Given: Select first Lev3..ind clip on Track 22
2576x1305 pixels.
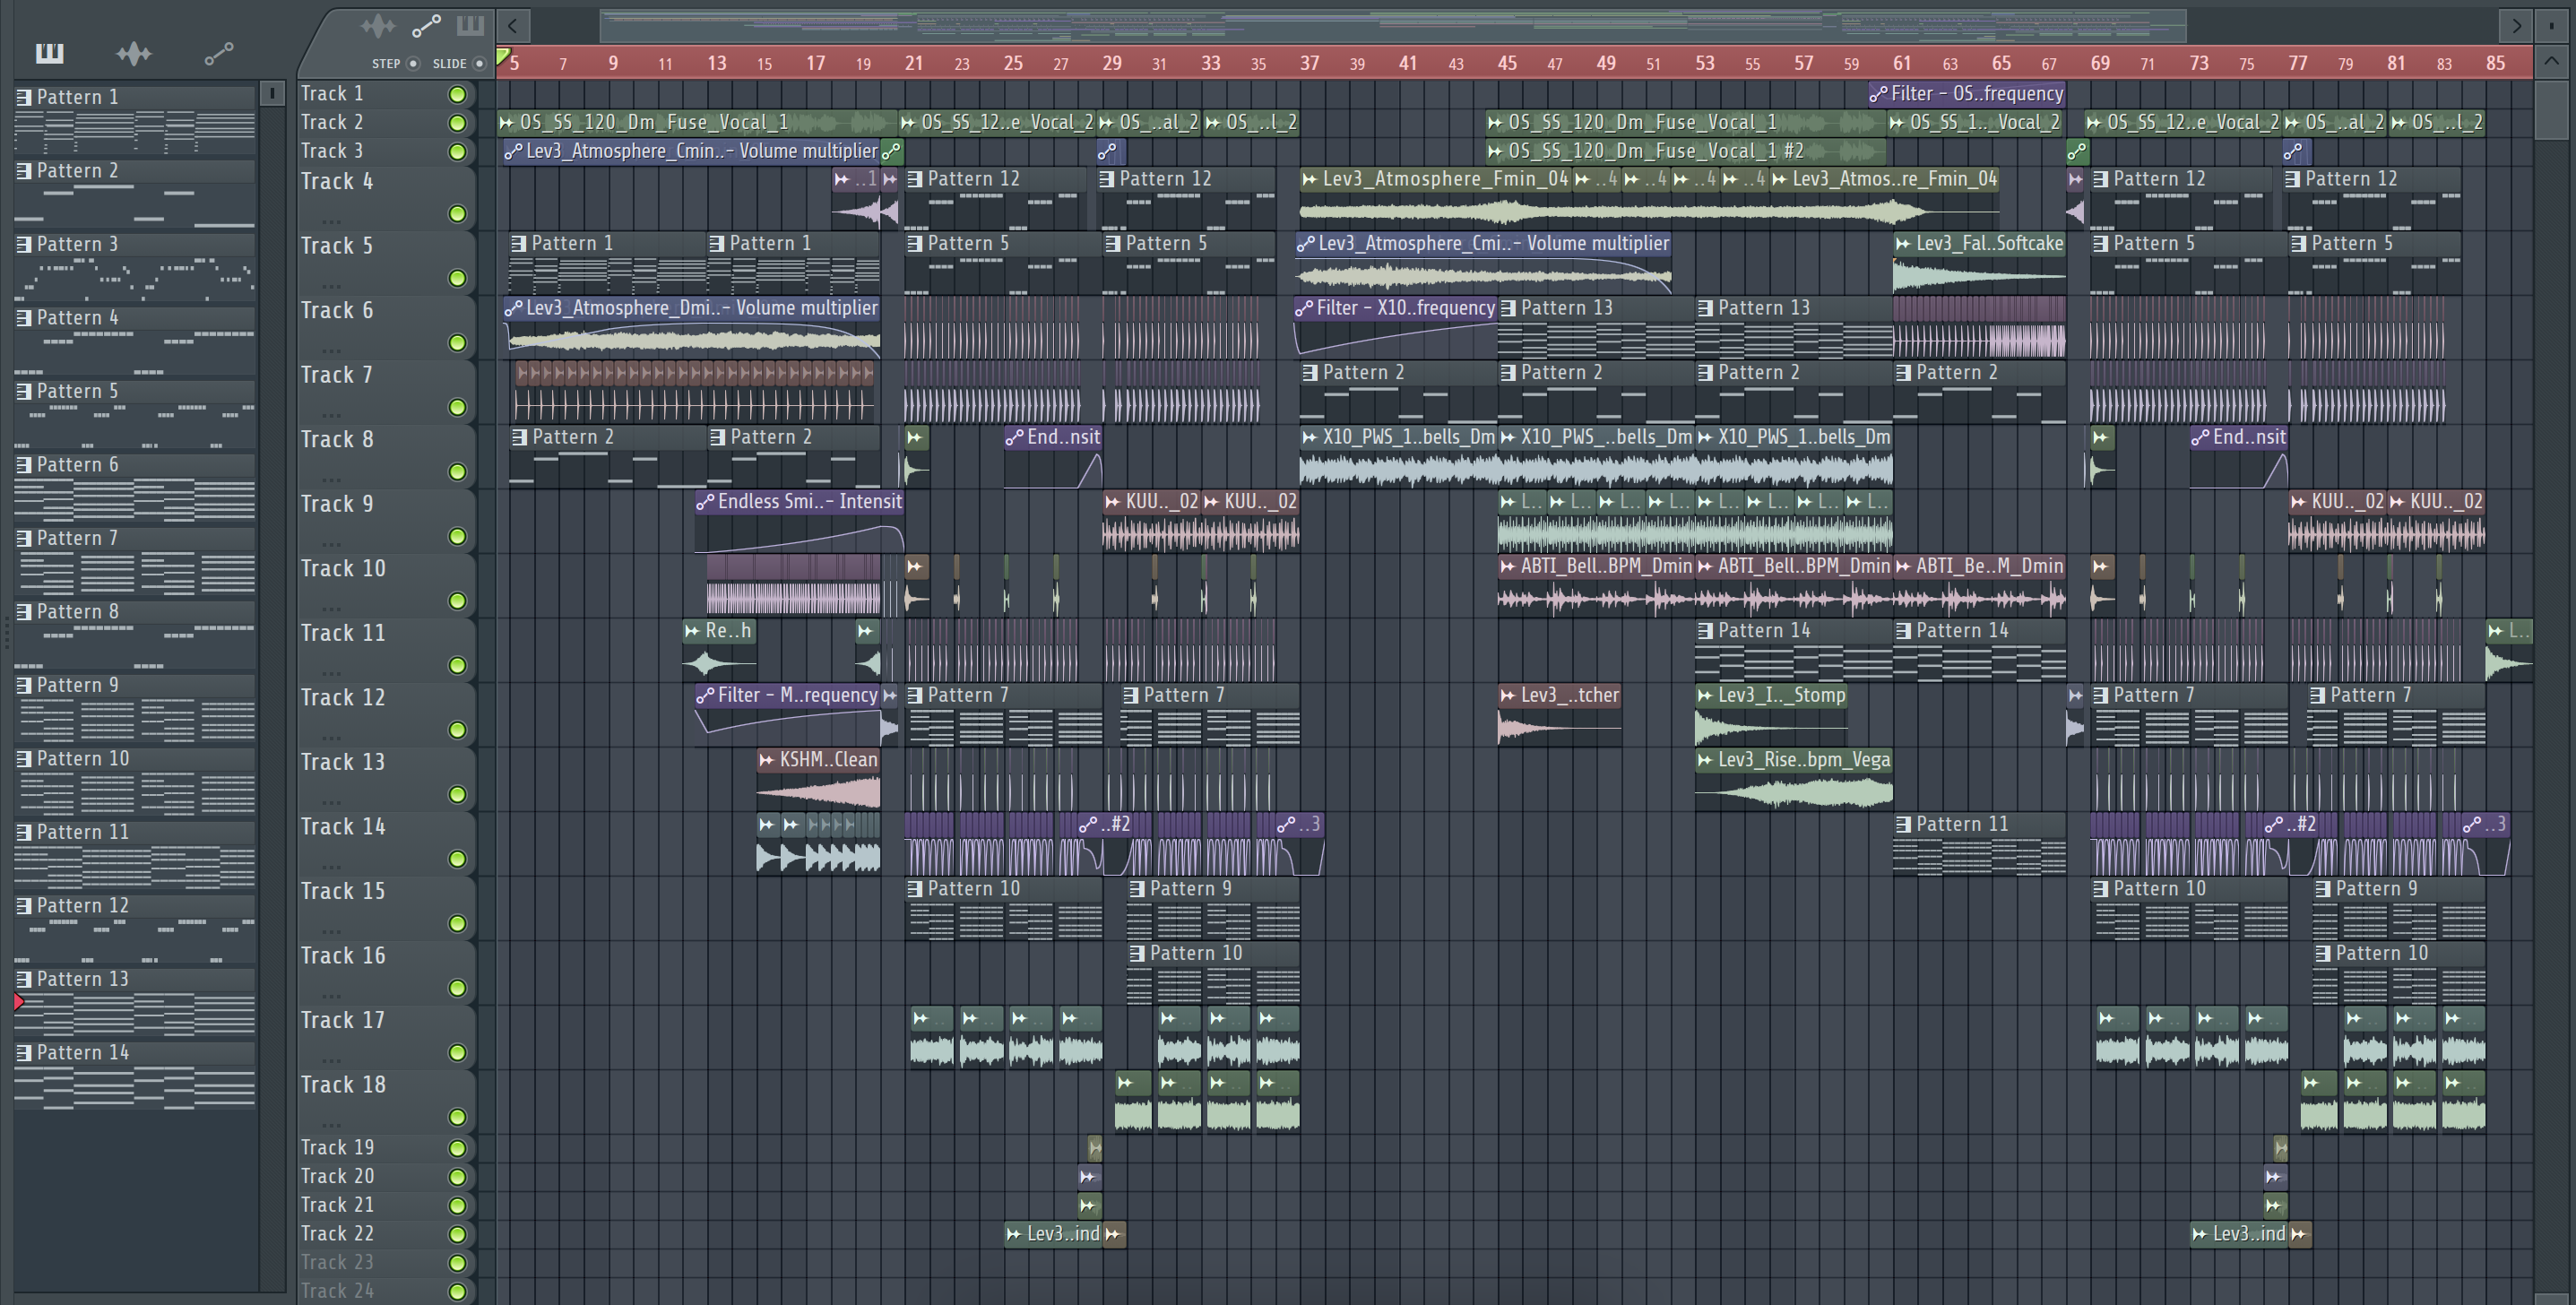Looking at the screenshot, I should [1053, 1234].
